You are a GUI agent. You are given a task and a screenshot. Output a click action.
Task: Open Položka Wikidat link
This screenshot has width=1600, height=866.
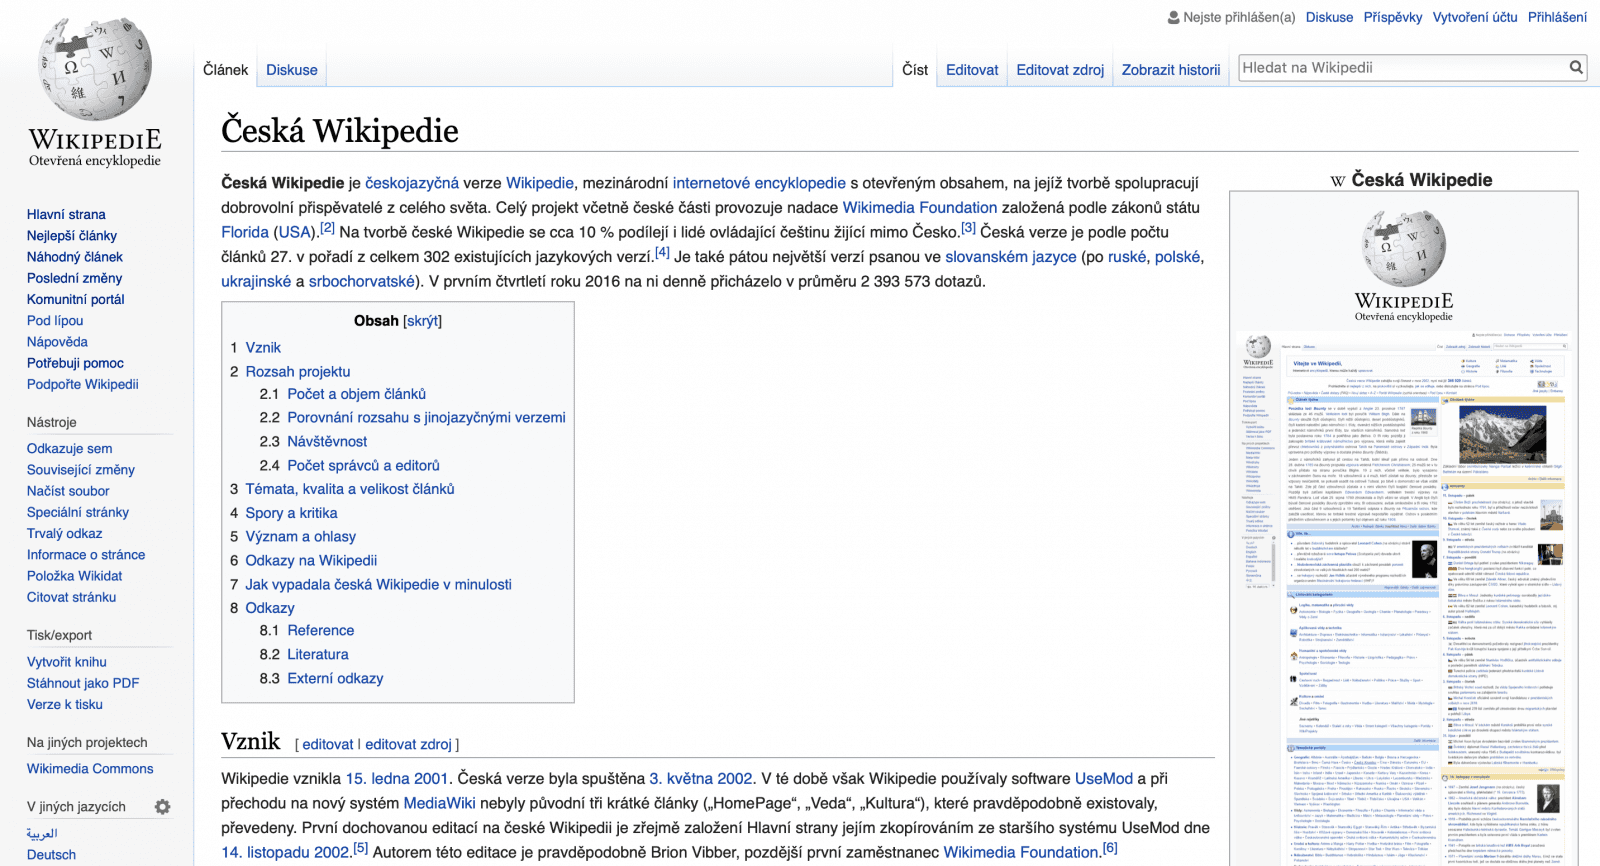coord(74,576)
